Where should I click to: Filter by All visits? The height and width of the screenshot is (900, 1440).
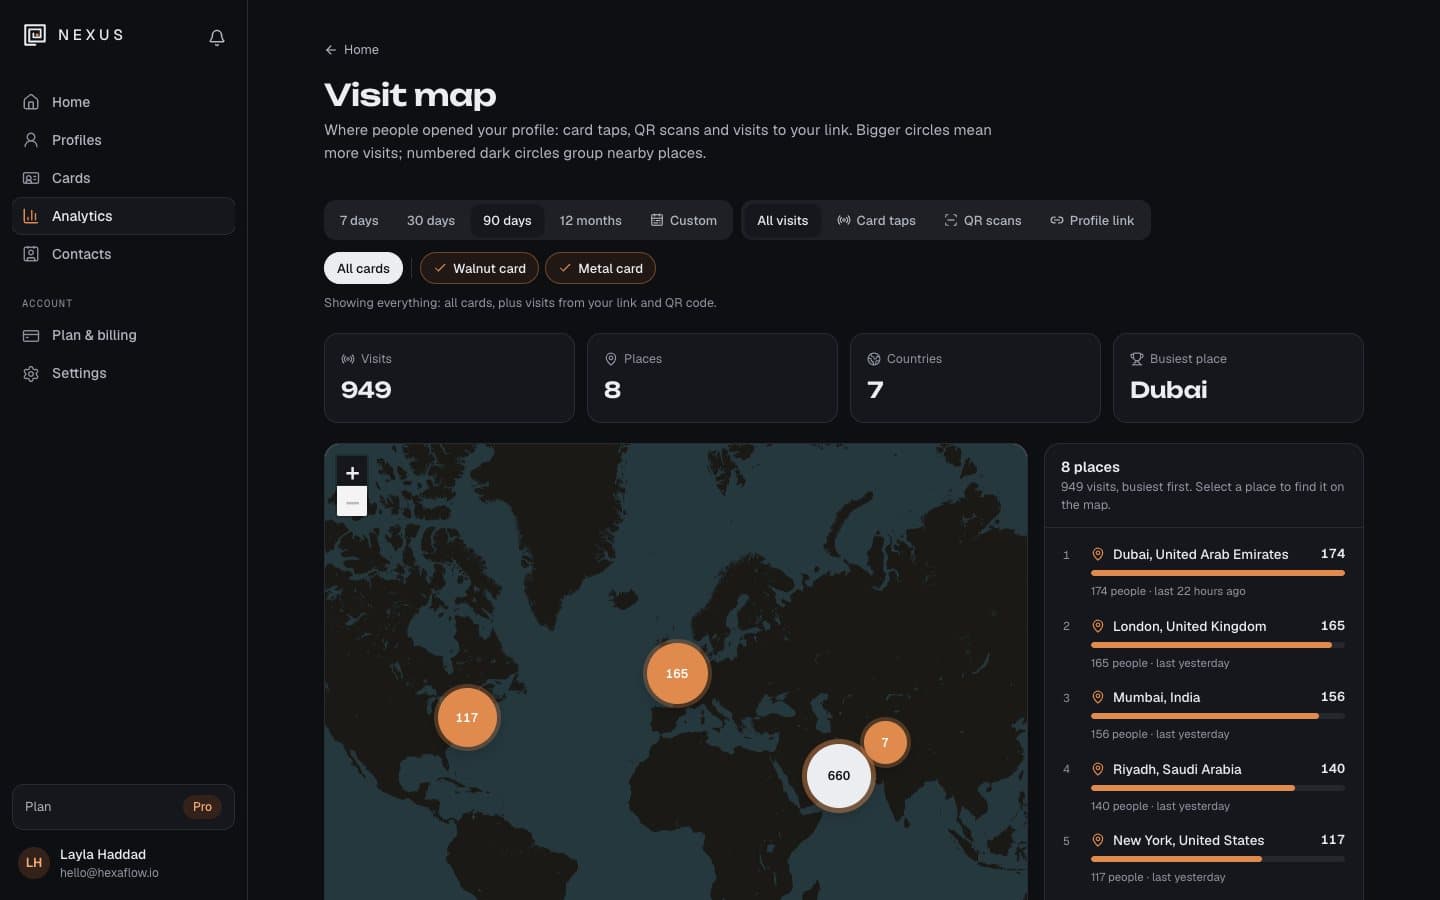point(782,220)
